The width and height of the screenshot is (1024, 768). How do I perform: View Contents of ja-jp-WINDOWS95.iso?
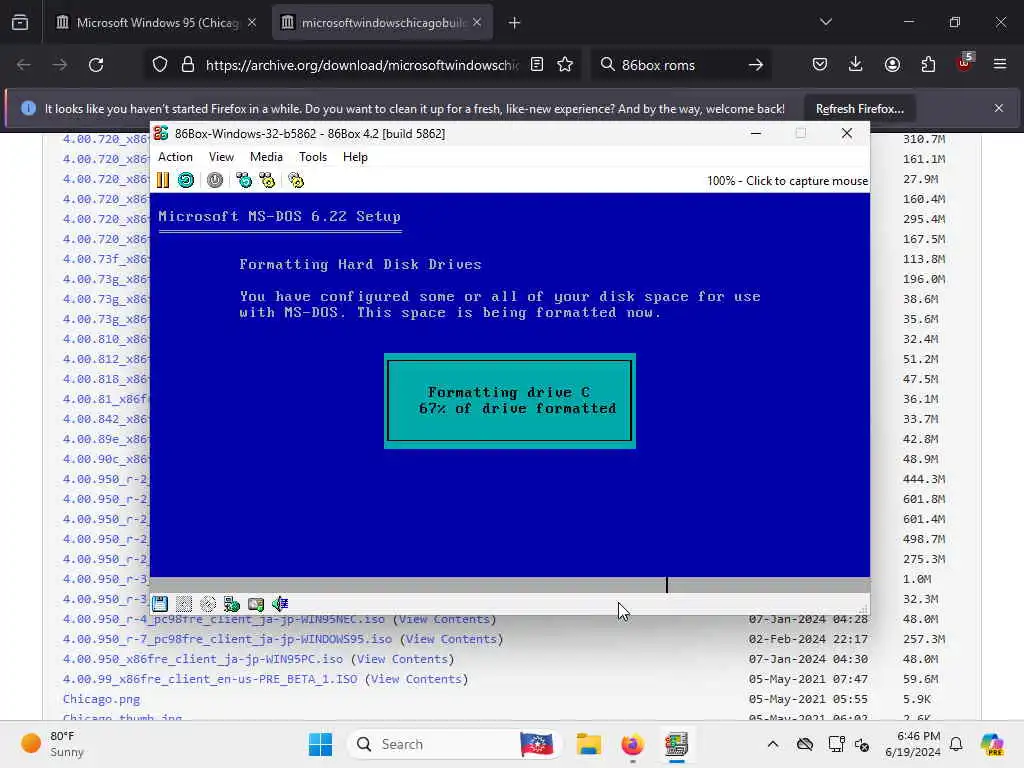coord(452,639)
